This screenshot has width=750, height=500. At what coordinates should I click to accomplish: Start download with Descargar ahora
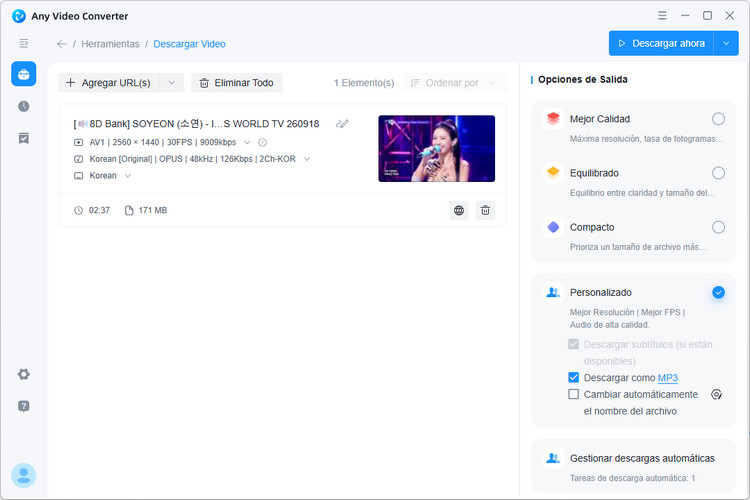point(661,44)
